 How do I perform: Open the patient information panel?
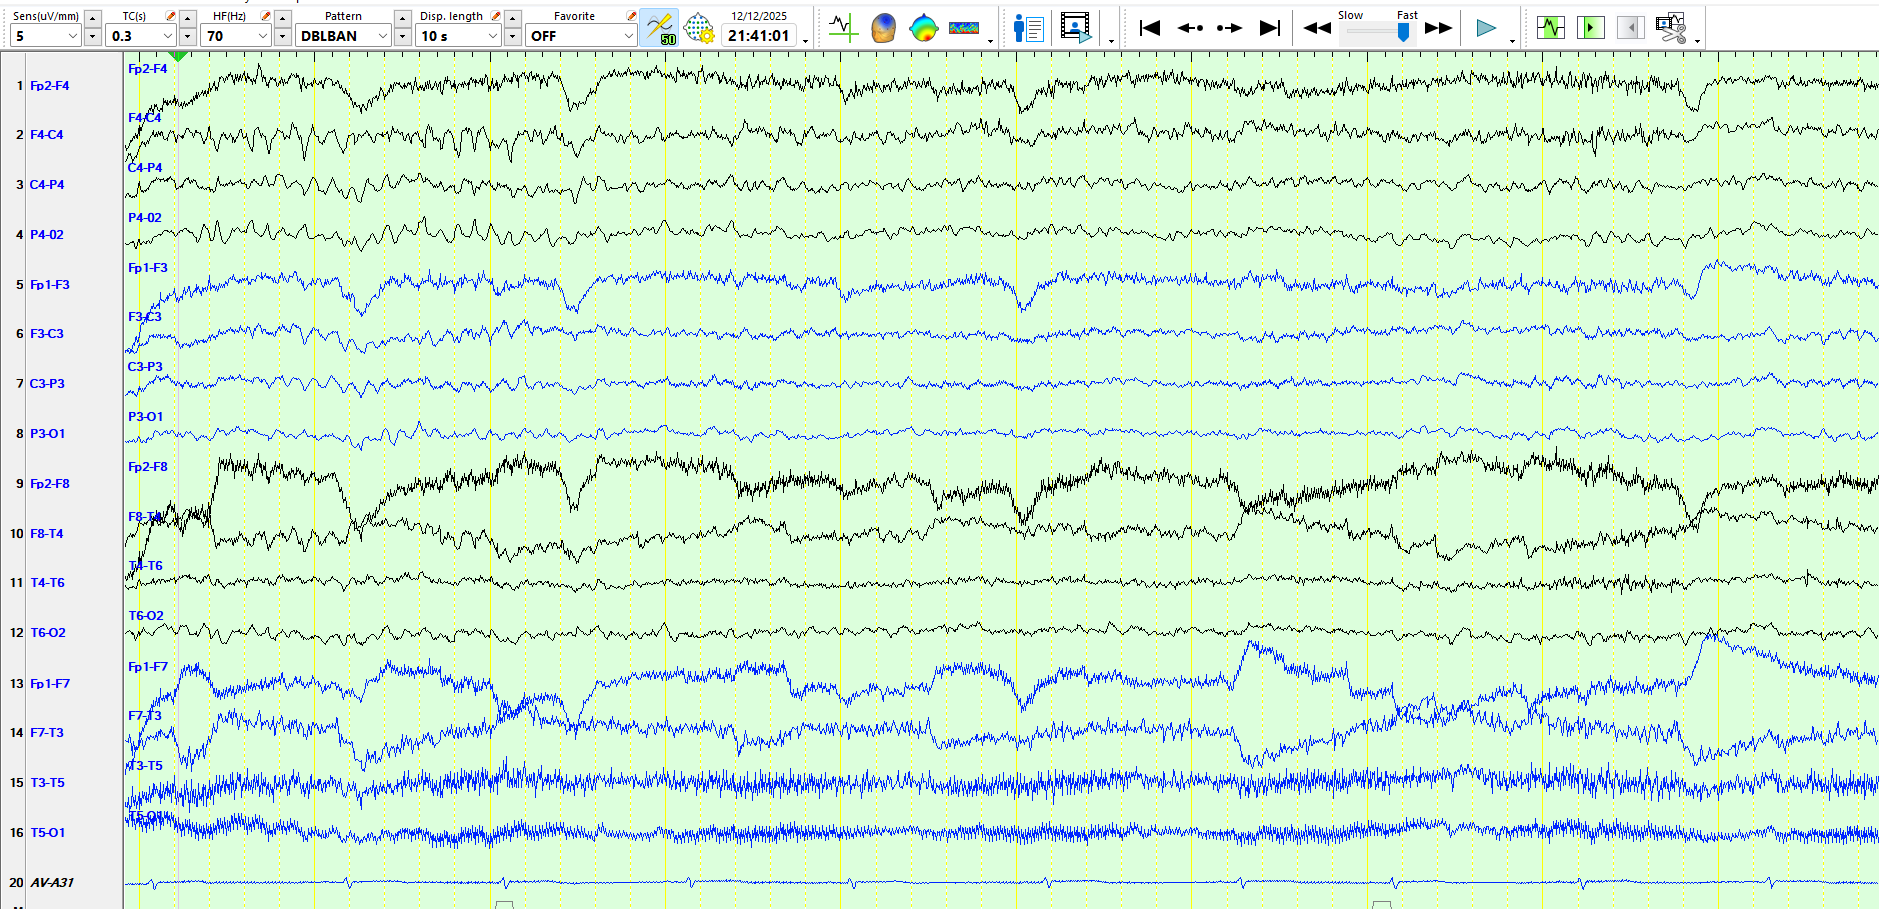coord(1028,28)
